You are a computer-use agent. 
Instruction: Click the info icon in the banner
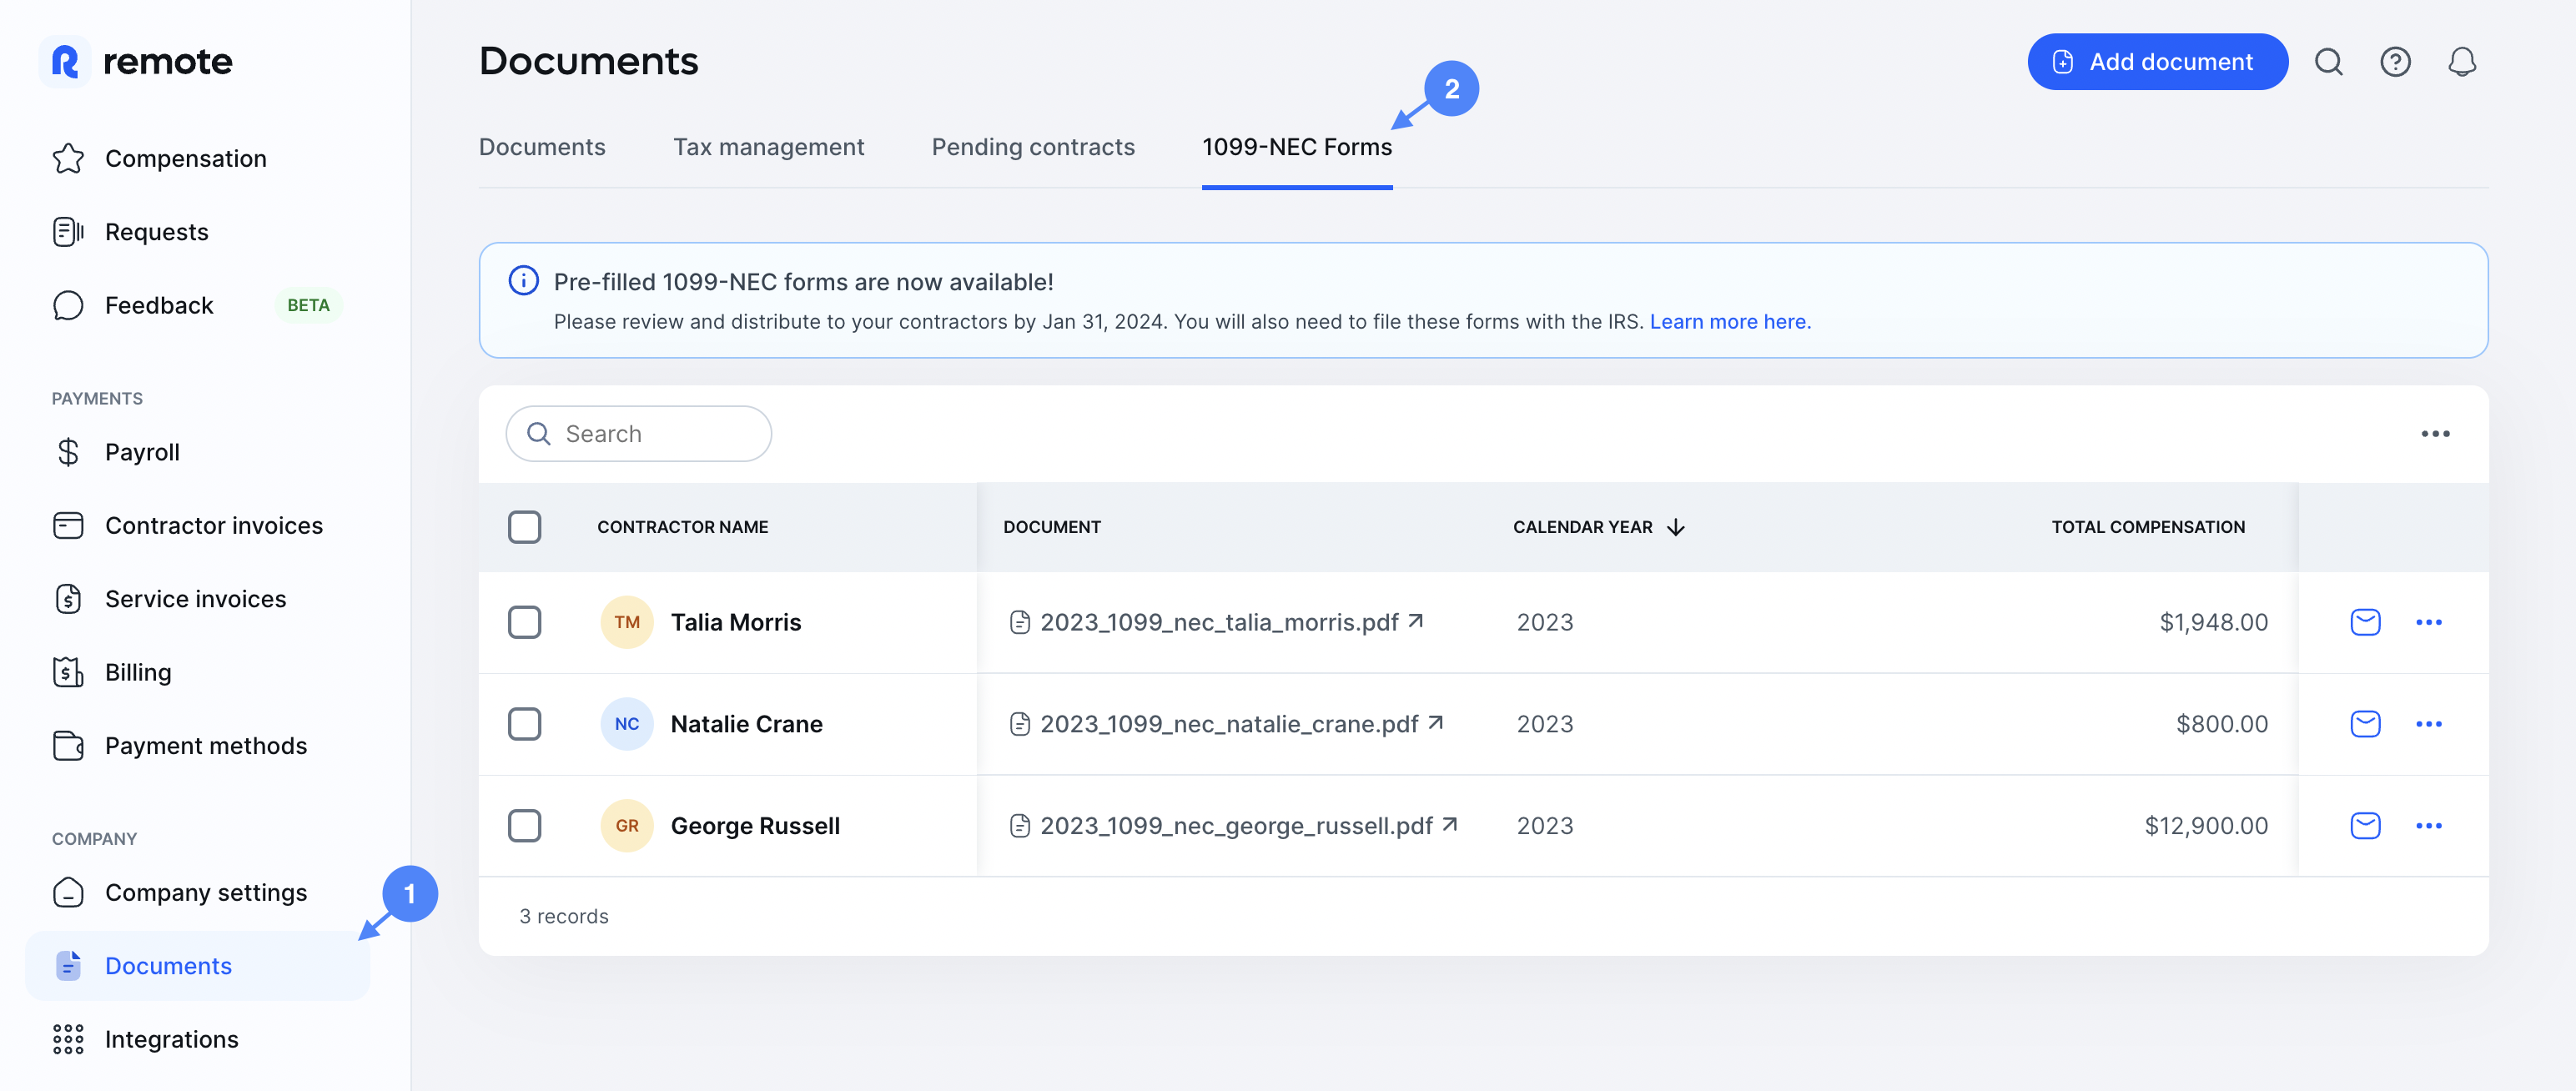coord(523,281)
